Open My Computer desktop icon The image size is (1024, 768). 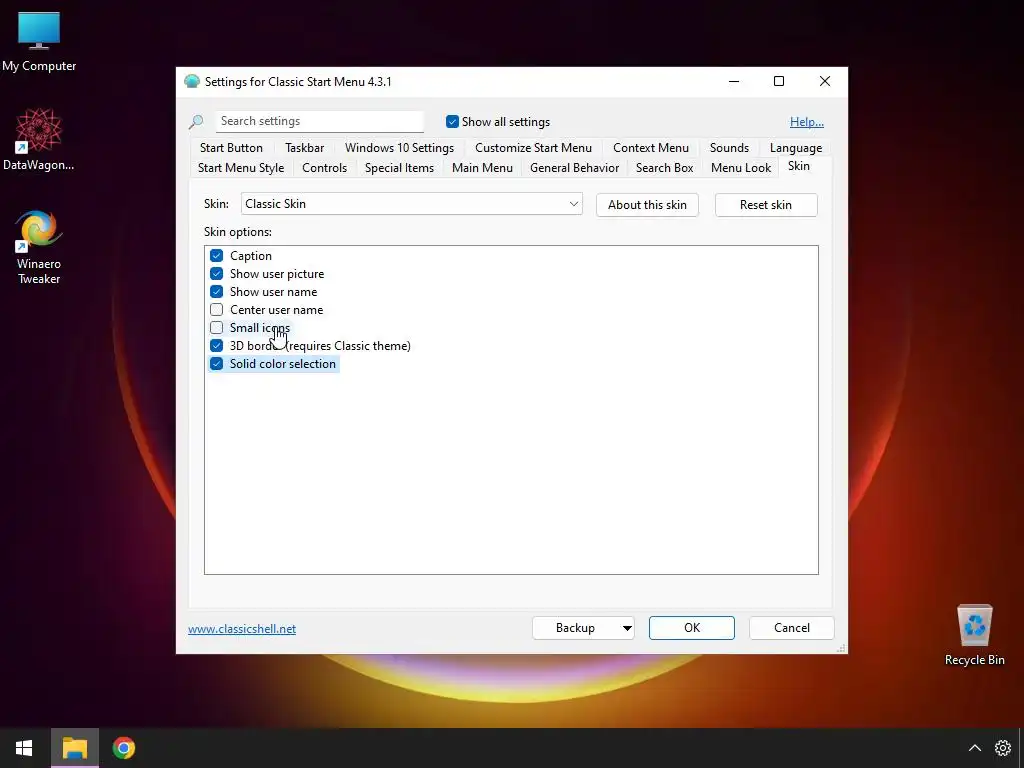pyautogui.click(x=39, y=41)
